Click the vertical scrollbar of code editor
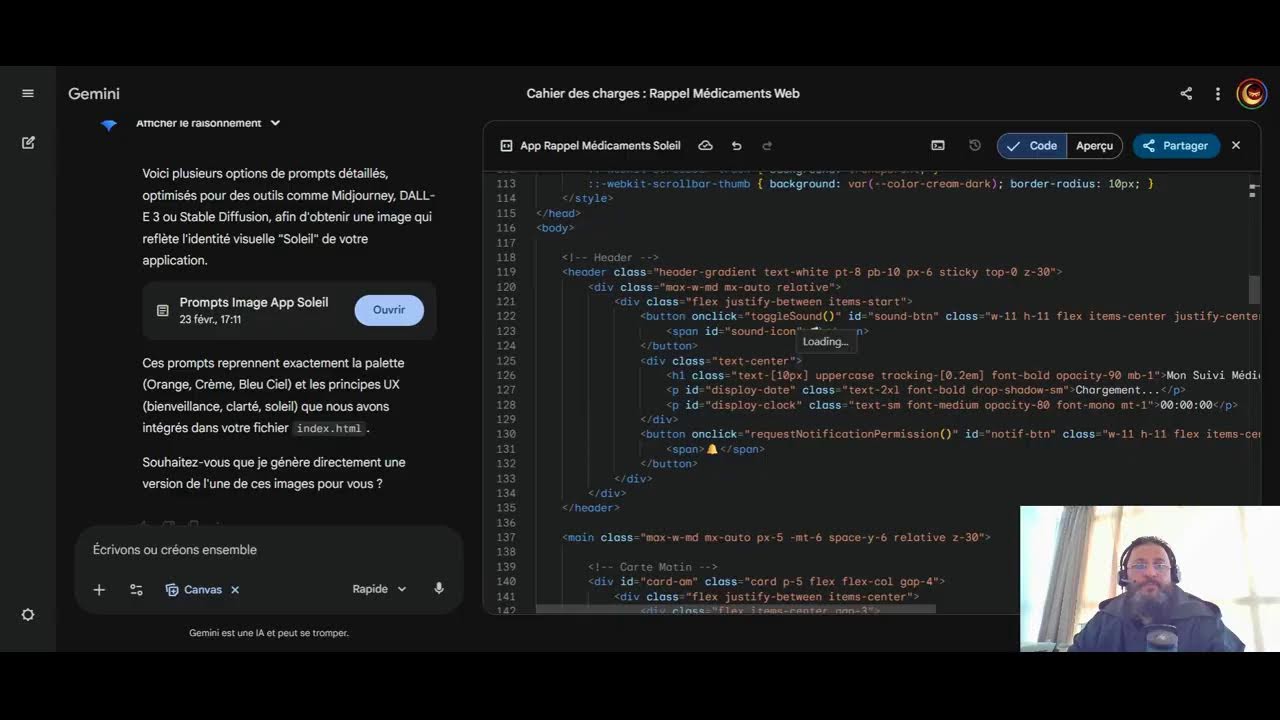The width and height of the screenshot is (1280, 720). point(1254,290)
